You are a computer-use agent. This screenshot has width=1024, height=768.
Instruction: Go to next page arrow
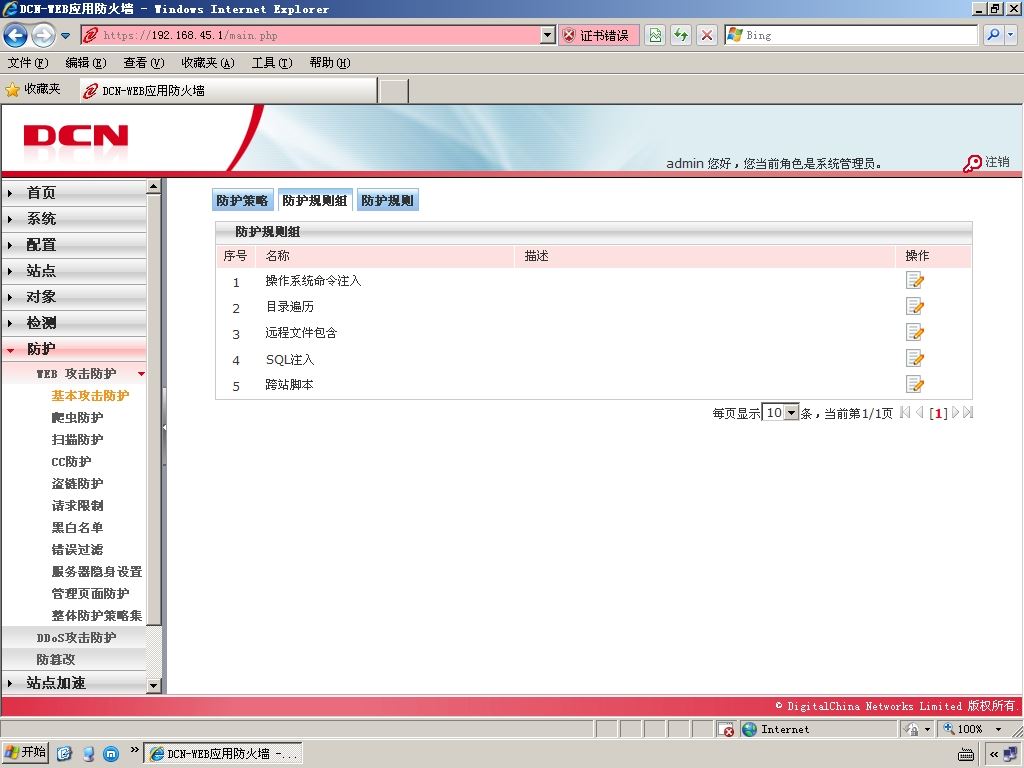[x=955, y=413]
